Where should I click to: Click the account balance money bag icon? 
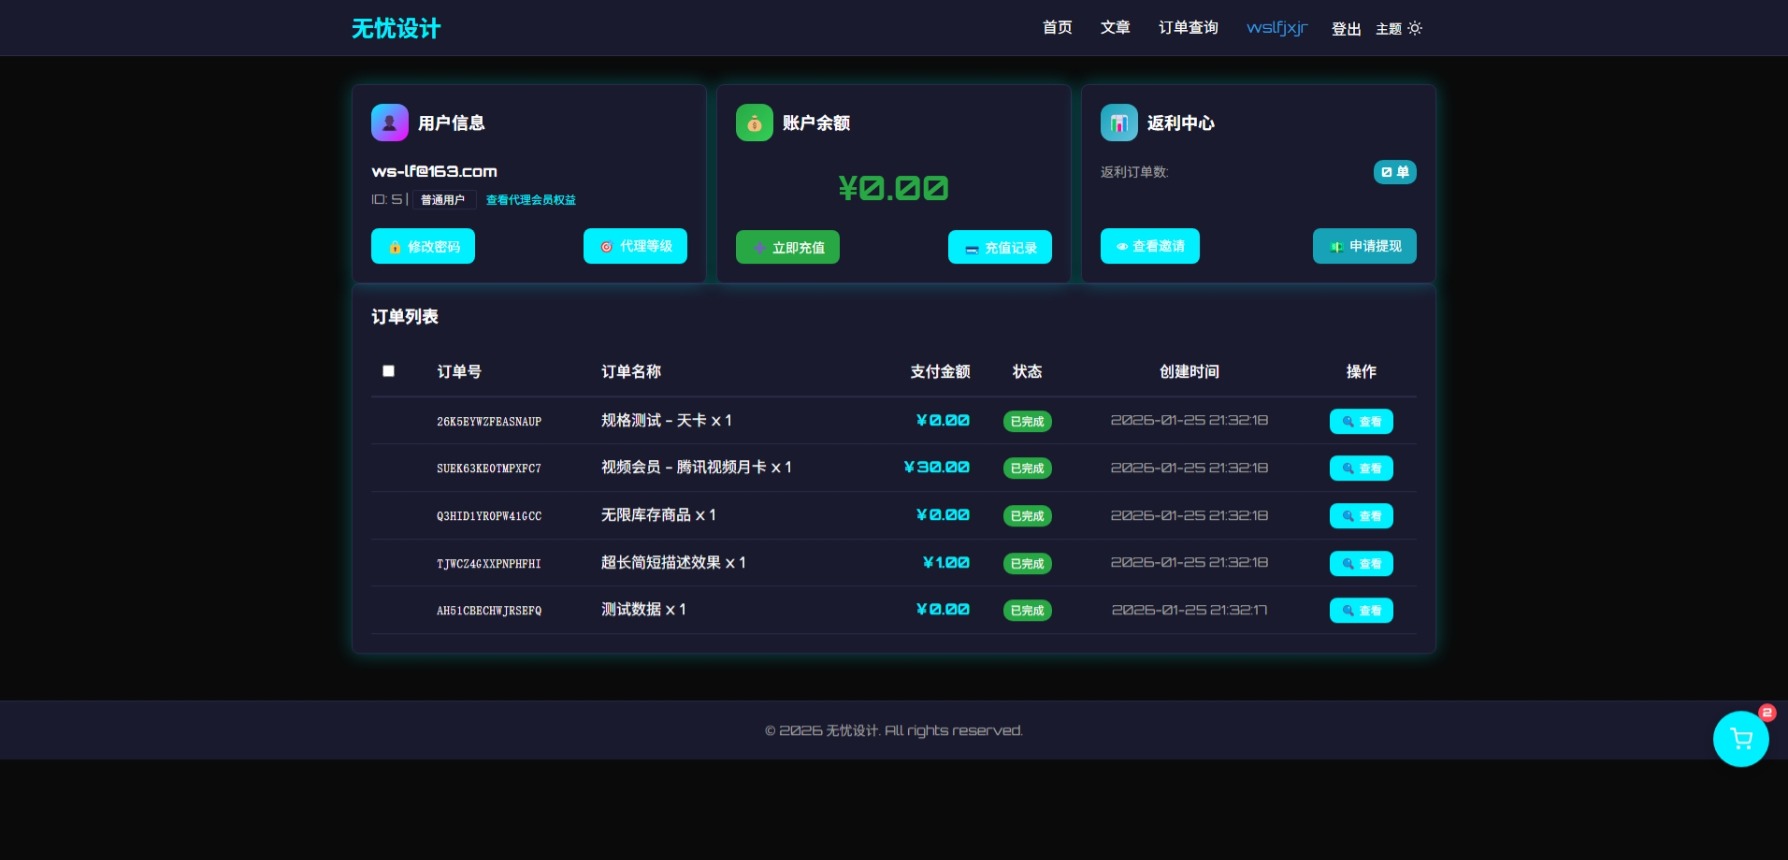point(754,123)
